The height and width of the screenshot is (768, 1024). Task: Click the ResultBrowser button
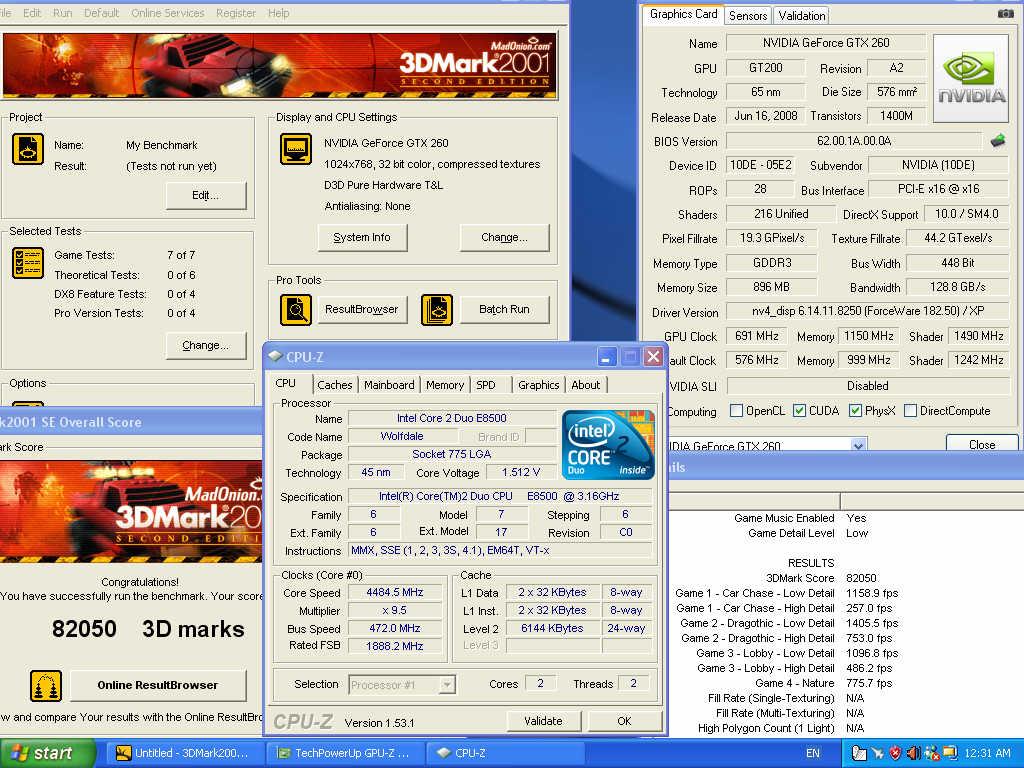click(362, 310)
